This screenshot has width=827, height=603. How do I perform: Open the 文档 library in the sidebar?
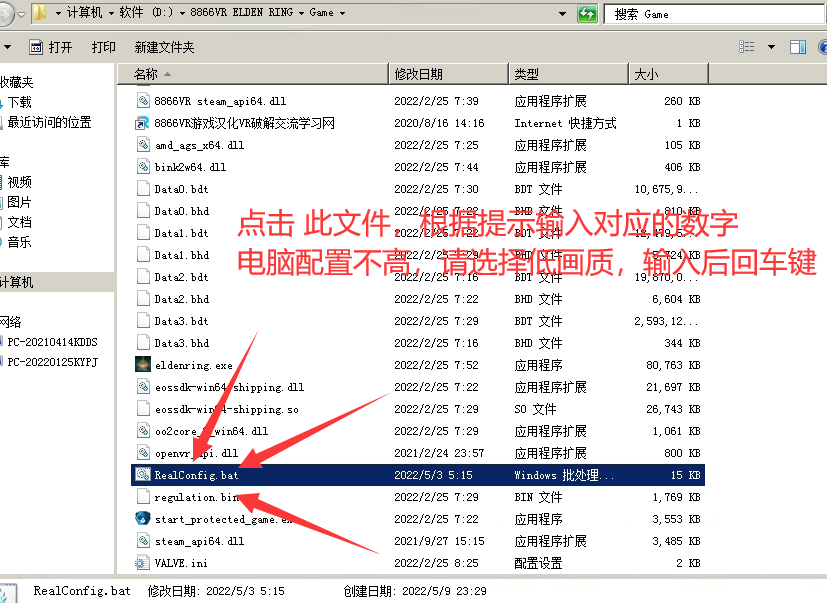click(x=19, y=222)
